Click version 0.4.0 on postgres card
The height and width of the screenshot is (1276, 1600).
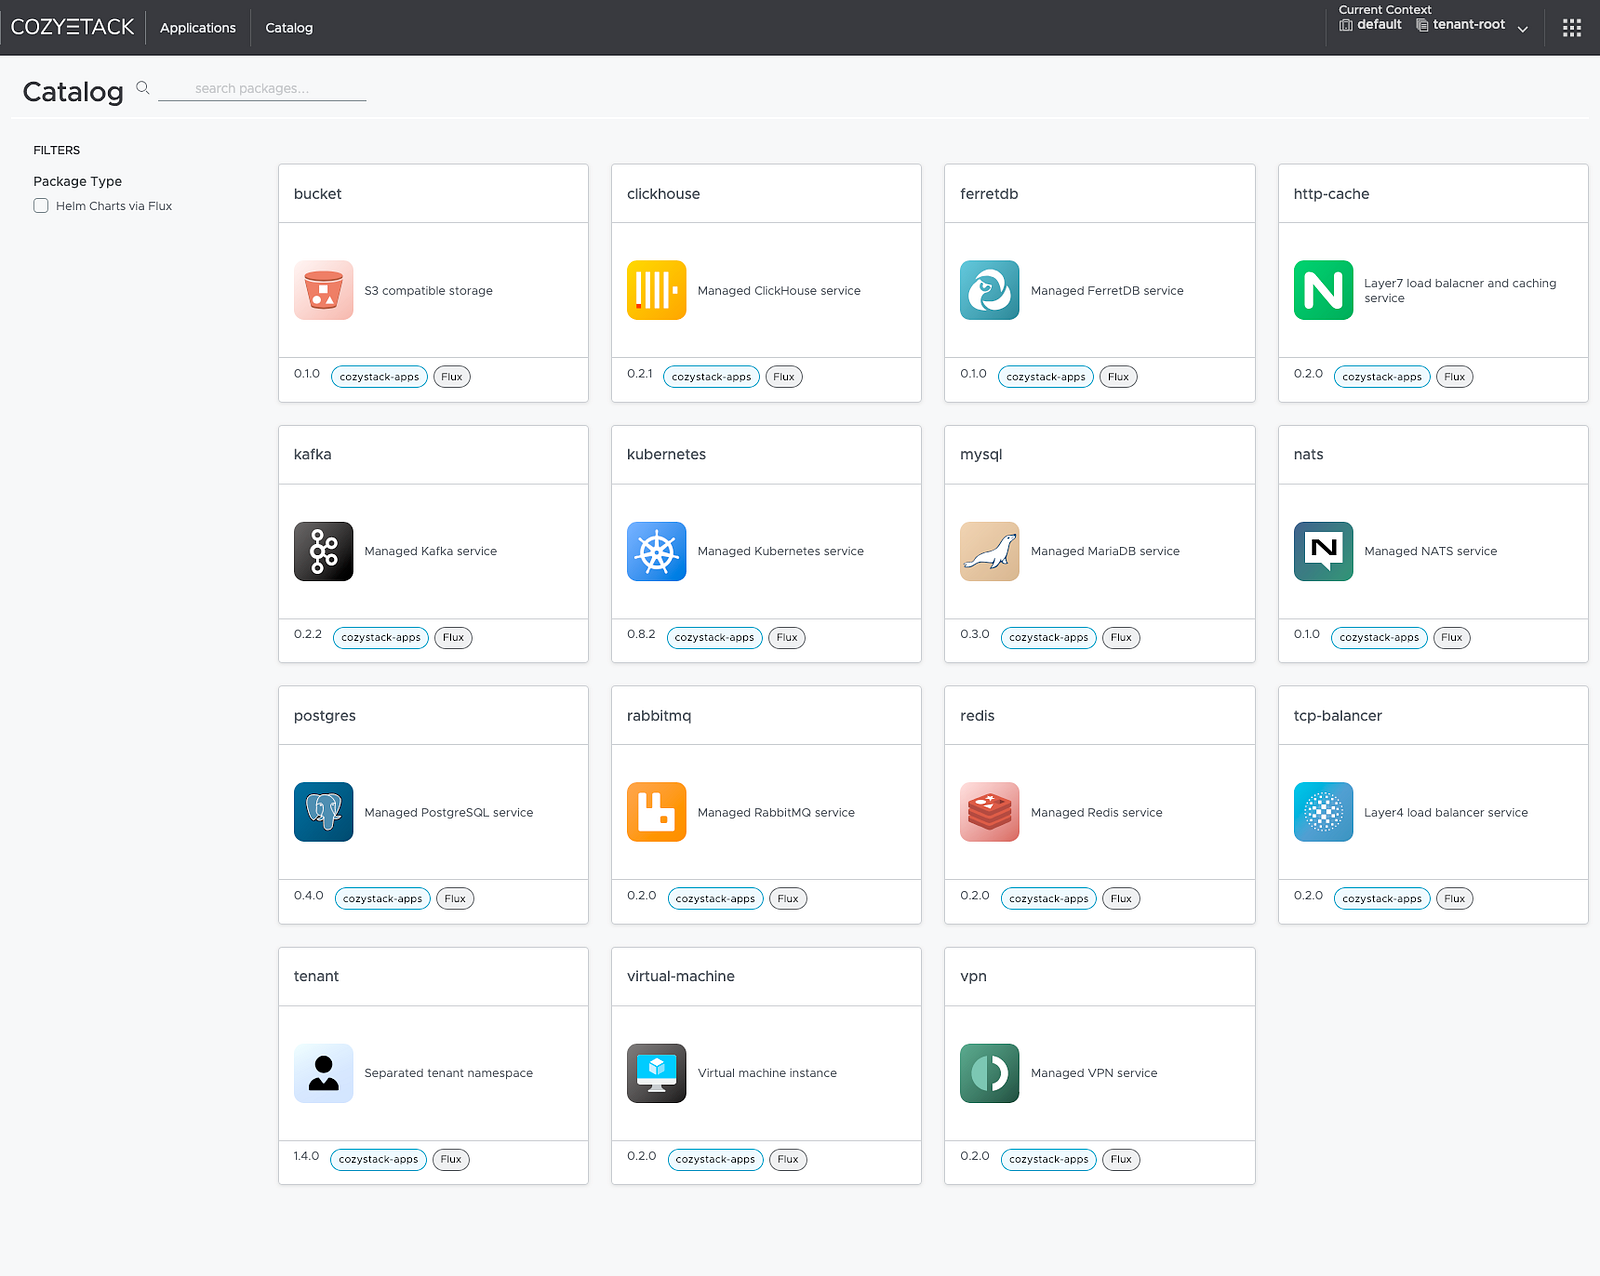309,895
